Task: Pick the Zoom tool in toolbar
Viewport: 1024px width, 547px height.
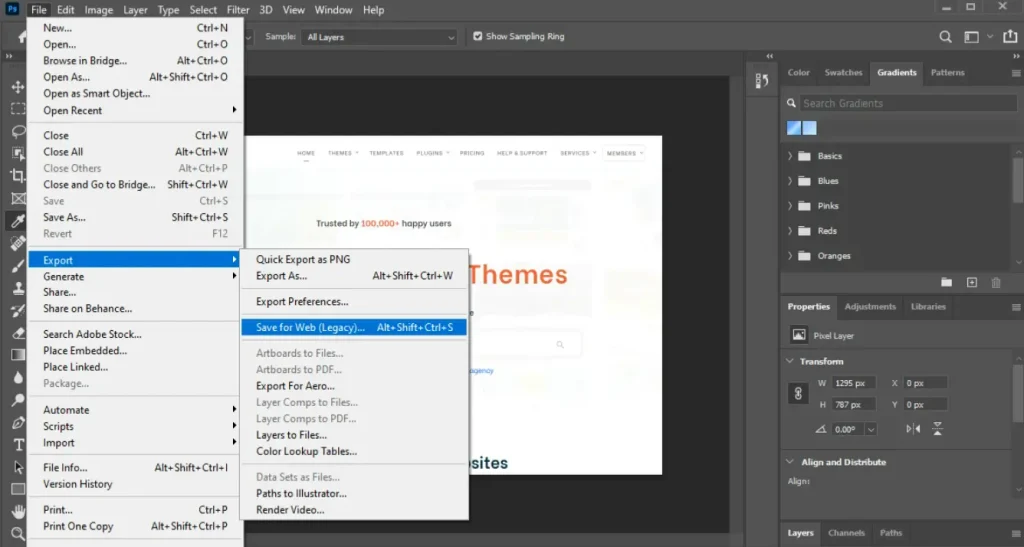Action: pos(18,534)
